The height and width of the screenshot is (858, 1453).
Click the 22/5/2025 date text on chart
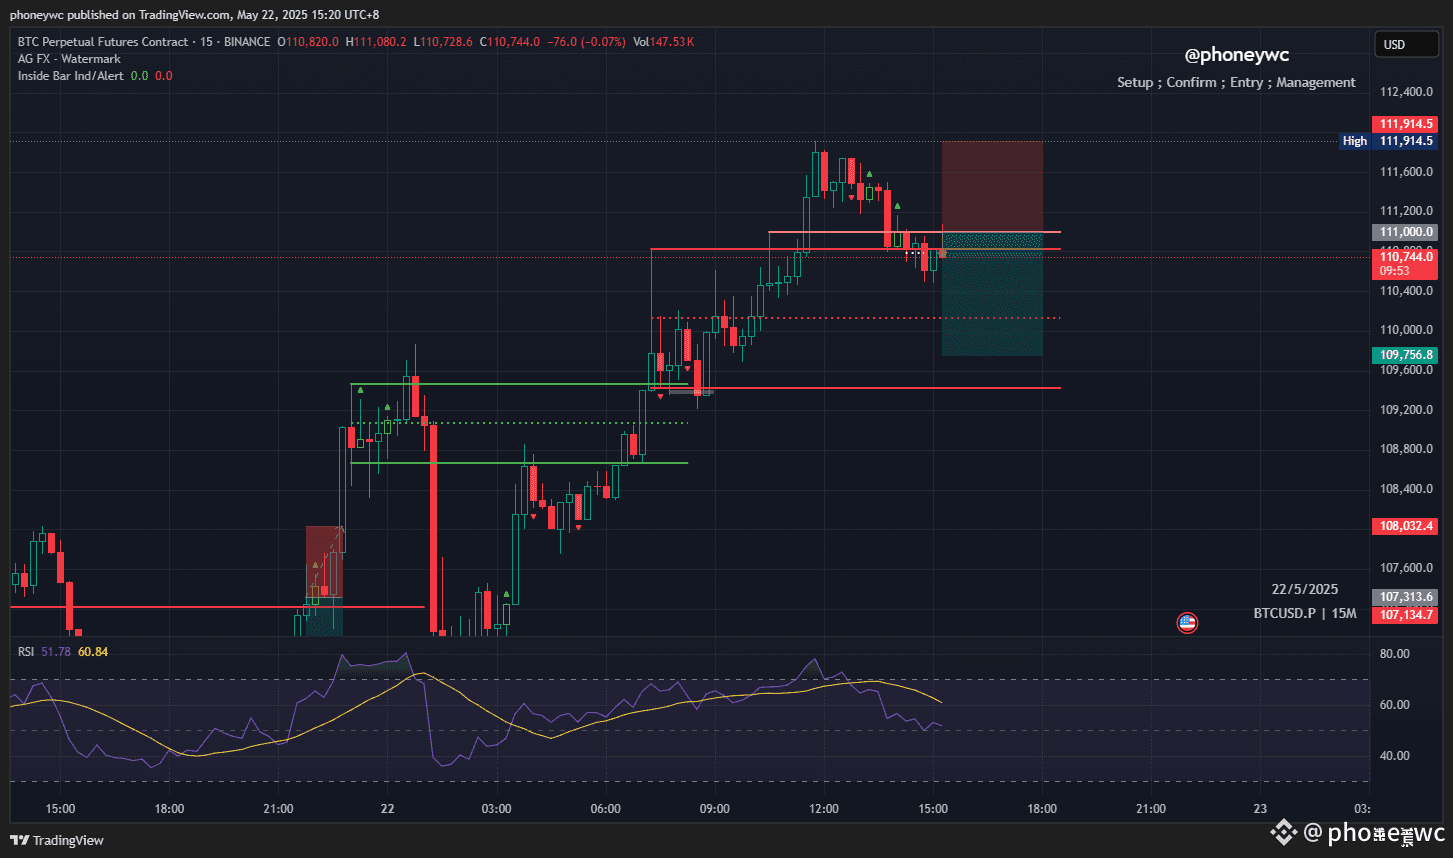tap(1305, 589)
